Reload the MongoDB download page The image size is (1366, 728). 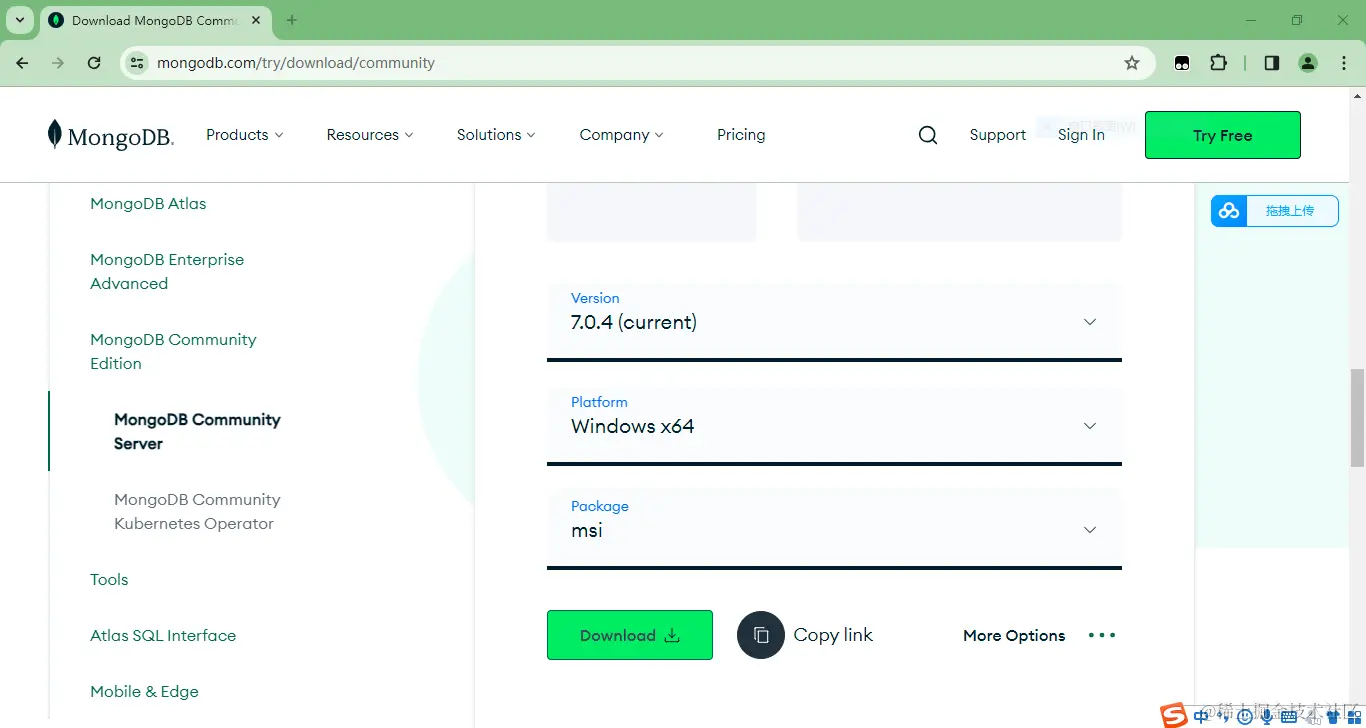tap(94, 62)
